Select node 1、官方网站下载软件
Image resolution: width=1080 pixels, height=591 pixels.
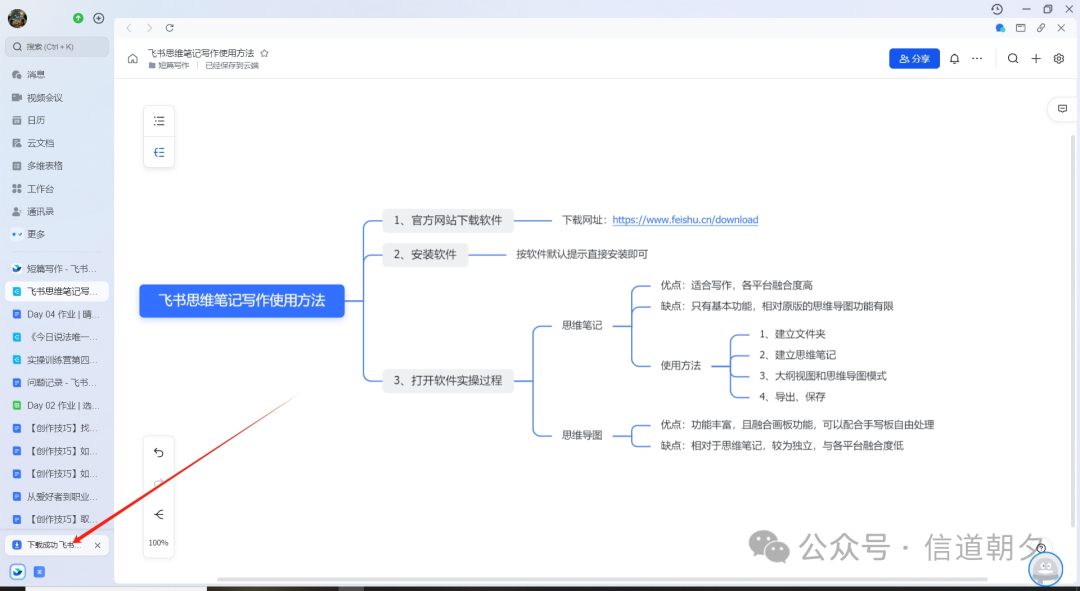click(x=448, y=220)
